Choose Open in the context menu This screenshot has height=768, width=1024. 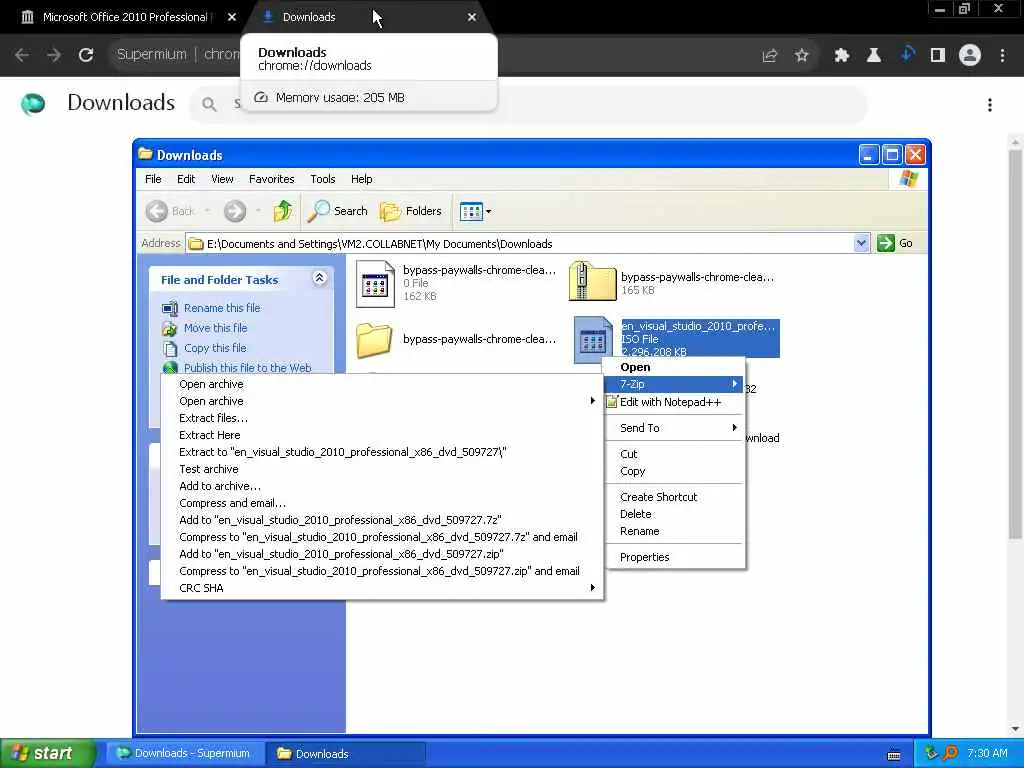click(x=675, y=367)
